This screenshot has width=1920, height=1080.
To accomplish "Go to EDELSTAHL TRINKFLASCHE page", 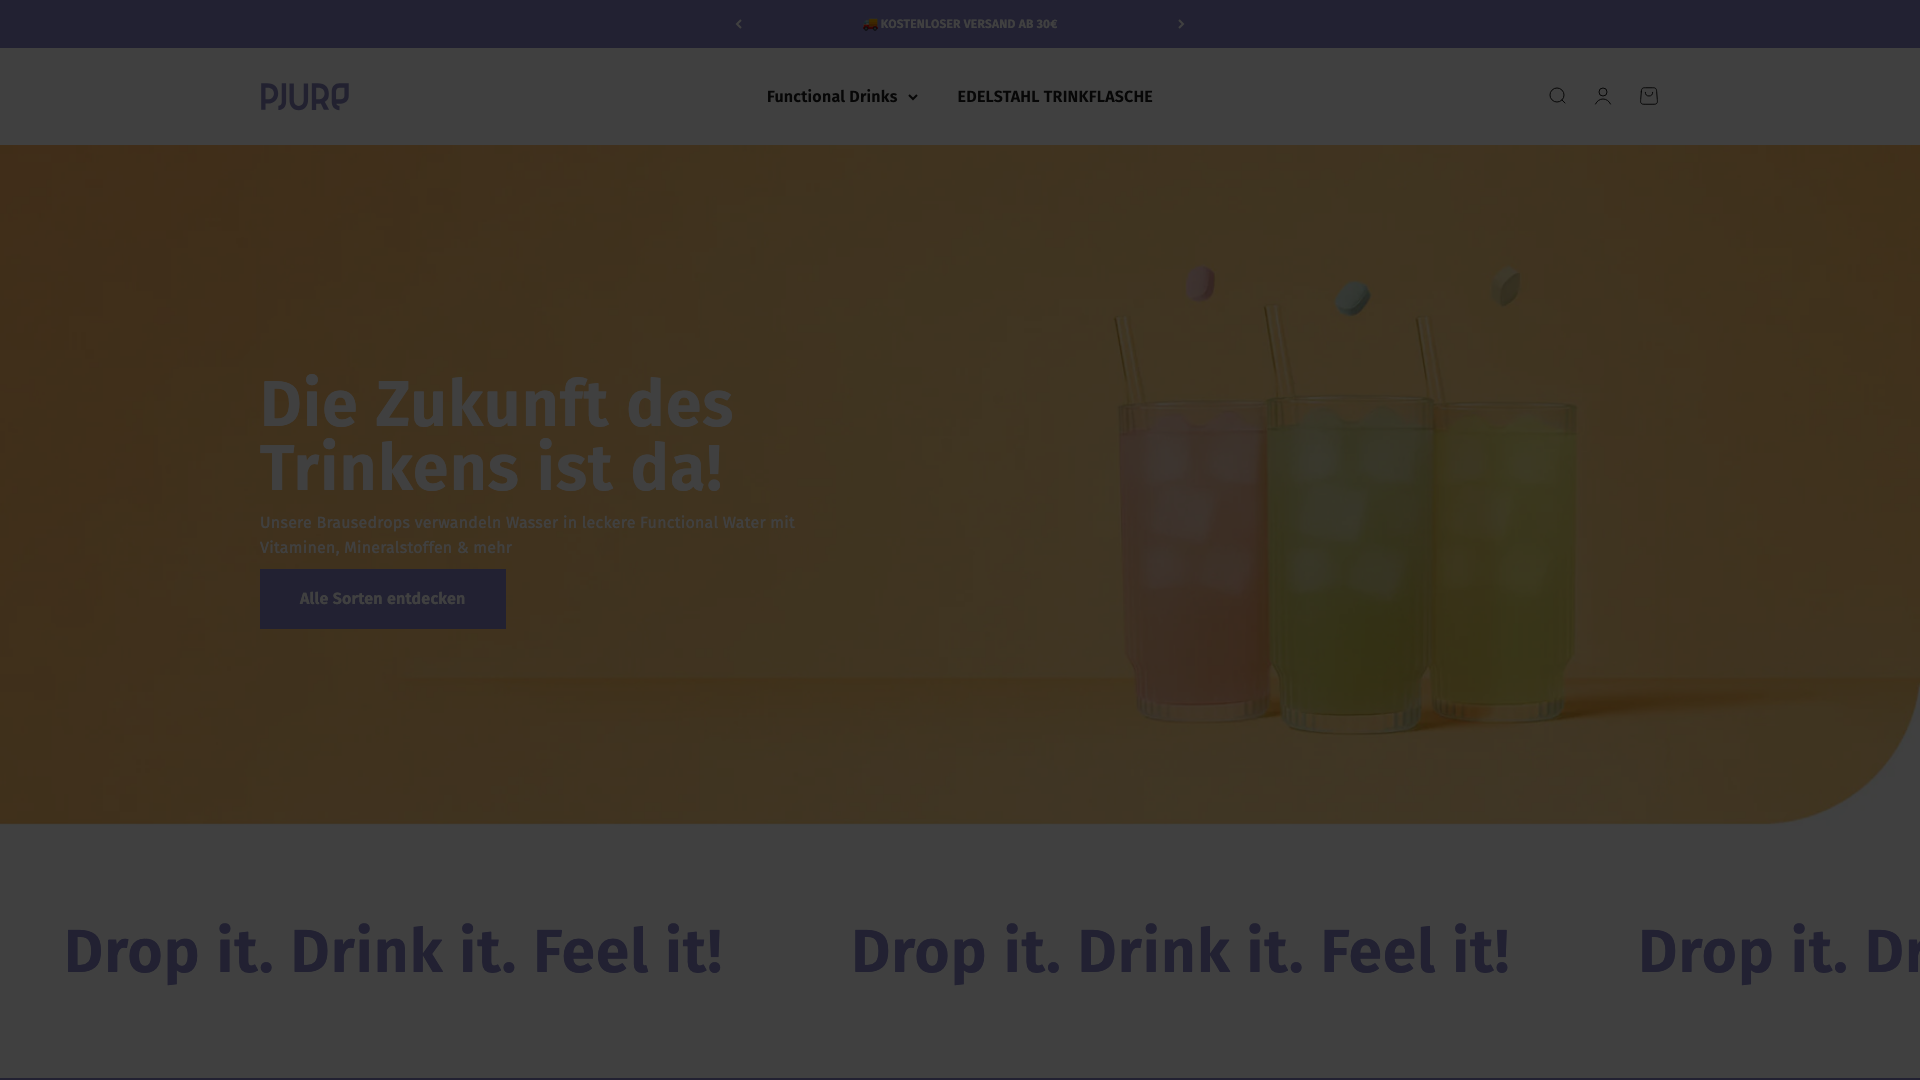I will [1055, 97].
